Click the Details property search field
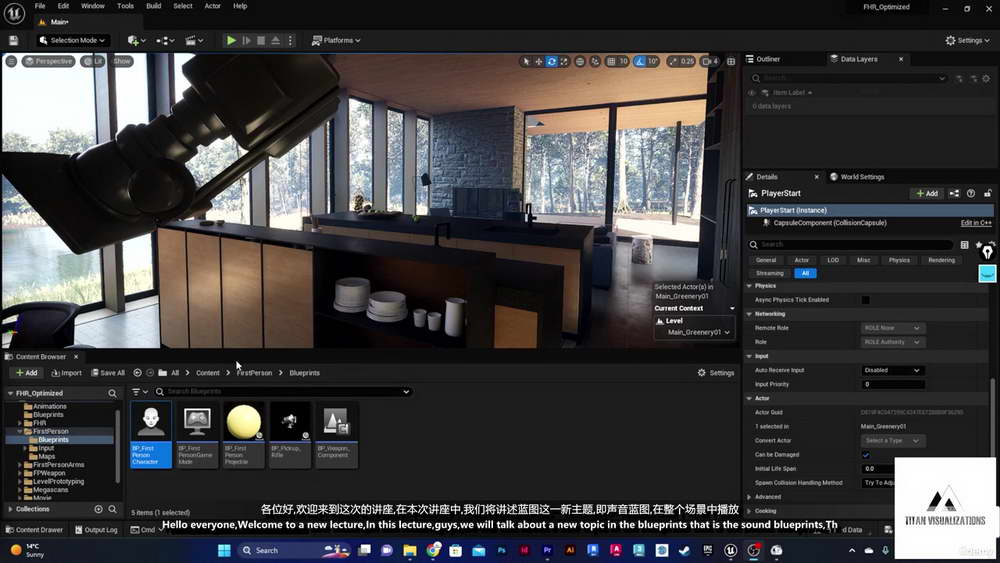Viewport: 1000px width, 563px height. click(x=850, y=244)
